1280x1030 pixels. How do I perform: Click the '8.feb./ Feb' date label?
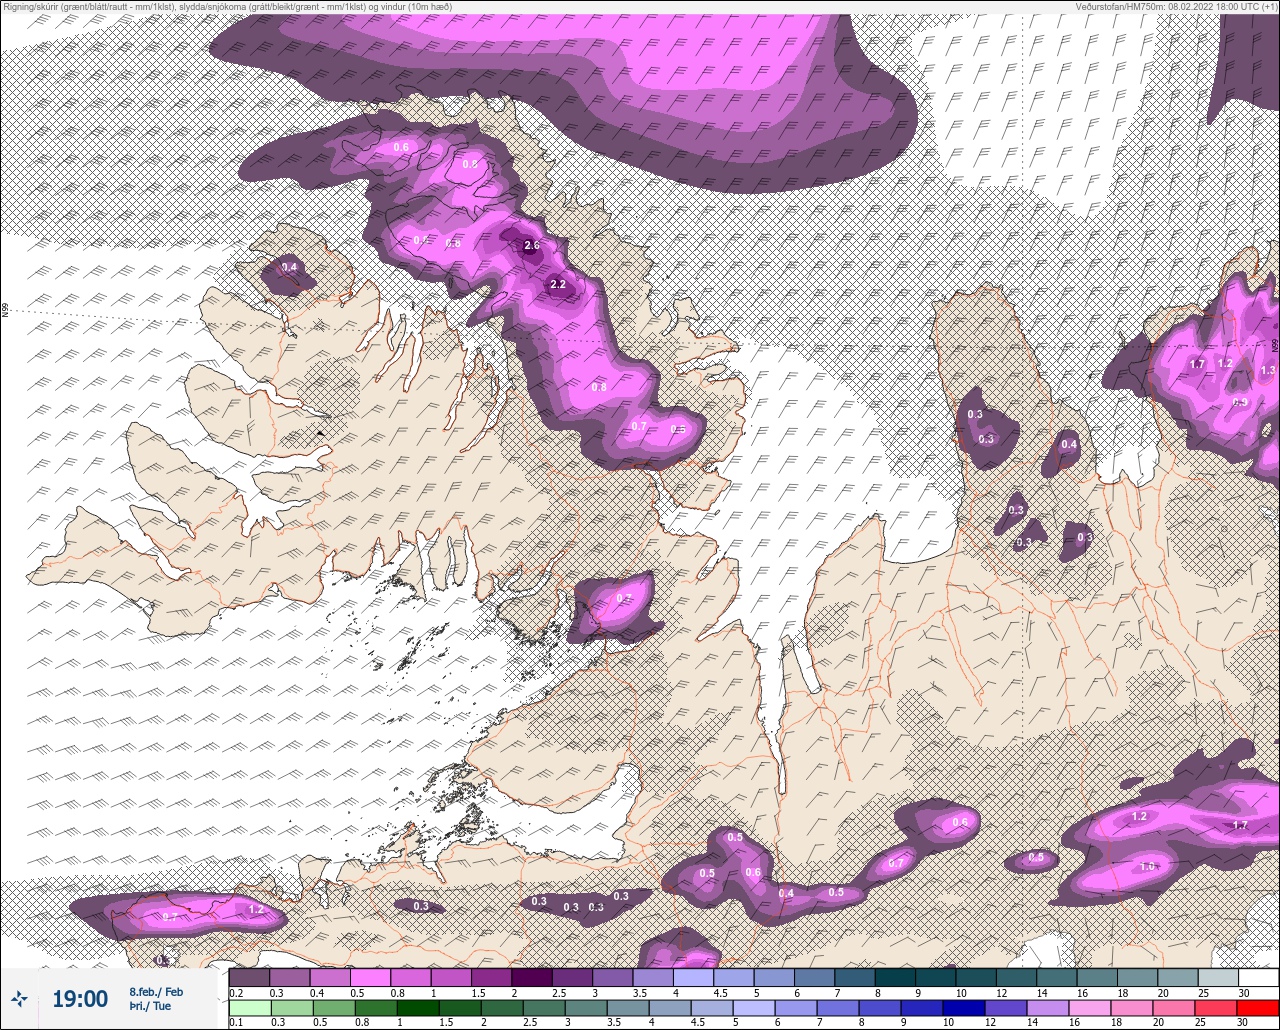[x=156, y=992]
